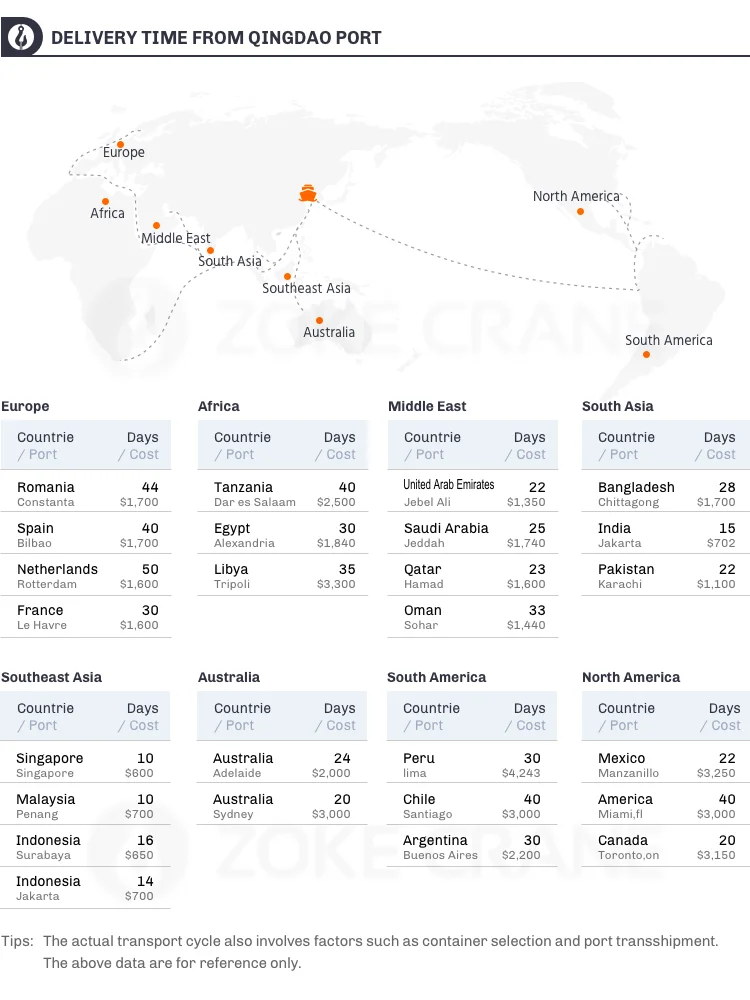750x1000 pixels.
Task: Click the orange dot above Australia map label
Action: point(319,320)
